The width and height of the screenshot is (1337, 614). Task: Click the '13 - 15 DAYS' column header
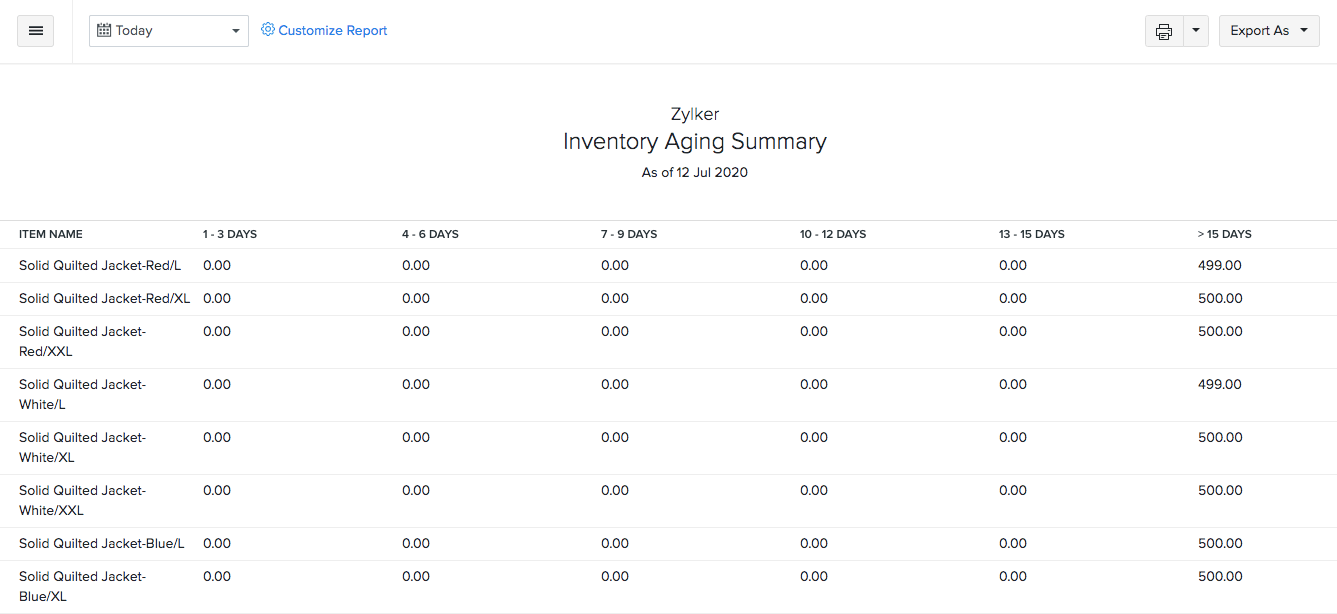click(x=1031, y=234)
